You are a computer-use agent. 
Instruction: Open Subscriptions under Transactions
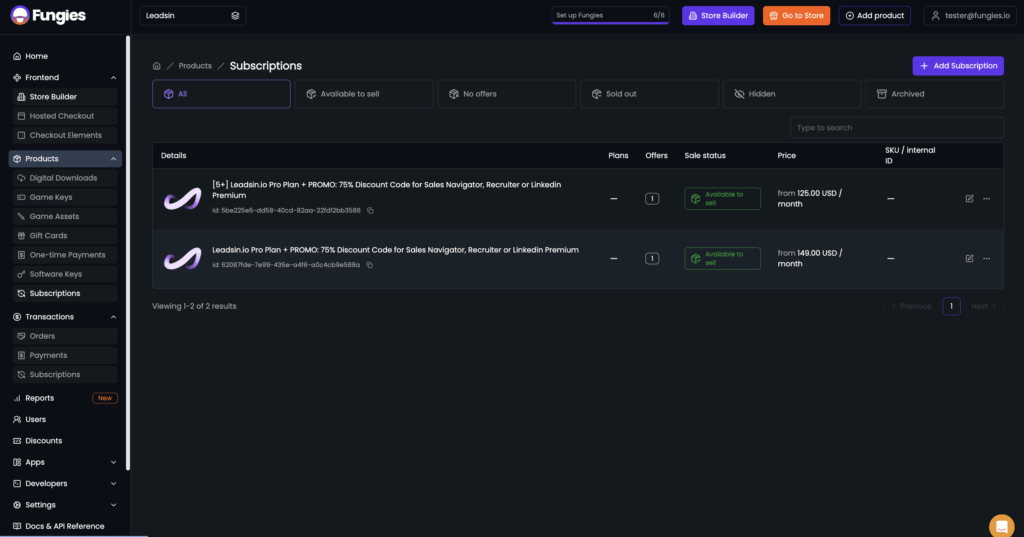click(64, 374)
